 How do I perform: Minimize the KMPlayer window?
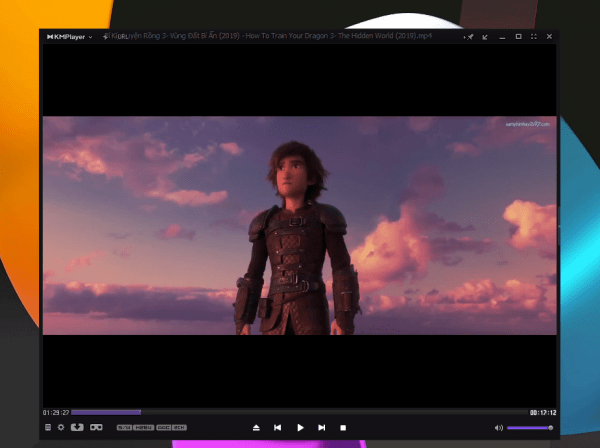pos(502,37)
